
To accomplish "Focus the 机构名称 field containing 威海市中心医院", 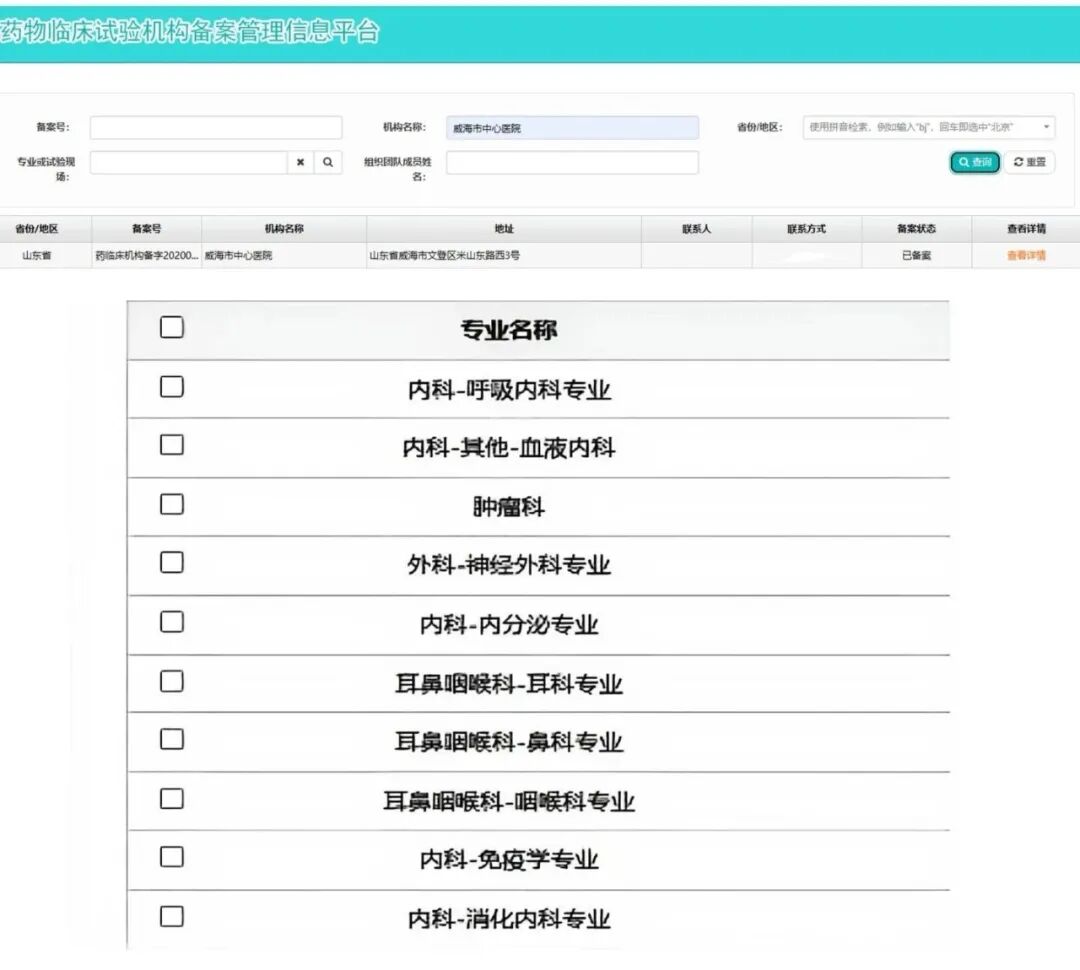I will (x=572, y=128).
